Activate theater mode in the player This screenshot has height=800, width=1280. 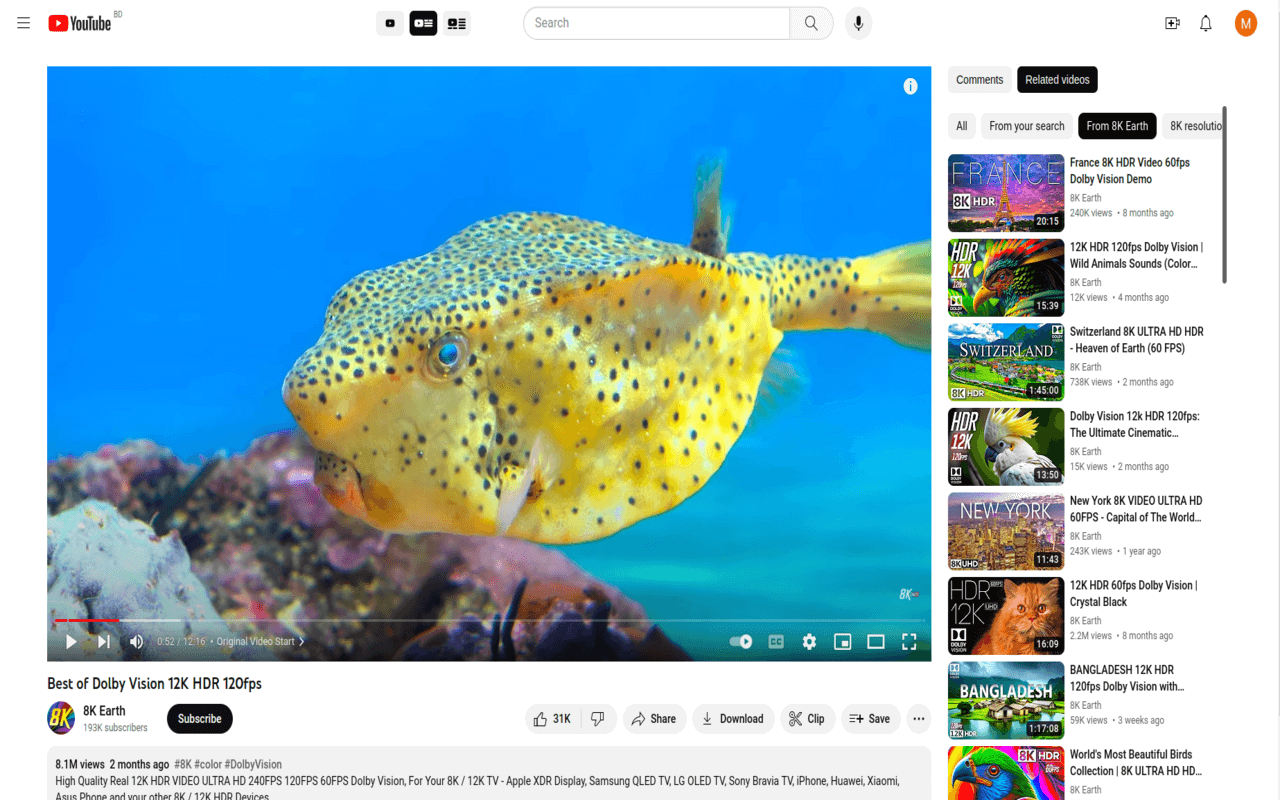(876, 641)
